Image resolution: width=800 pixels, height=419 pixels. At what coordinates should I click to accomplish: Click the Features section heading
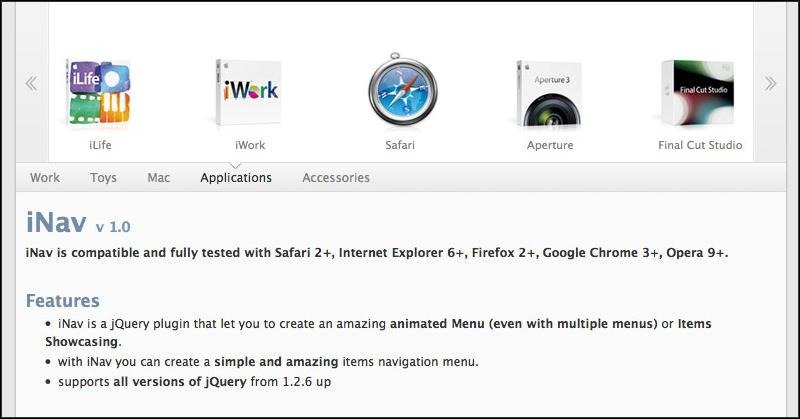click(x=63, y=301)
